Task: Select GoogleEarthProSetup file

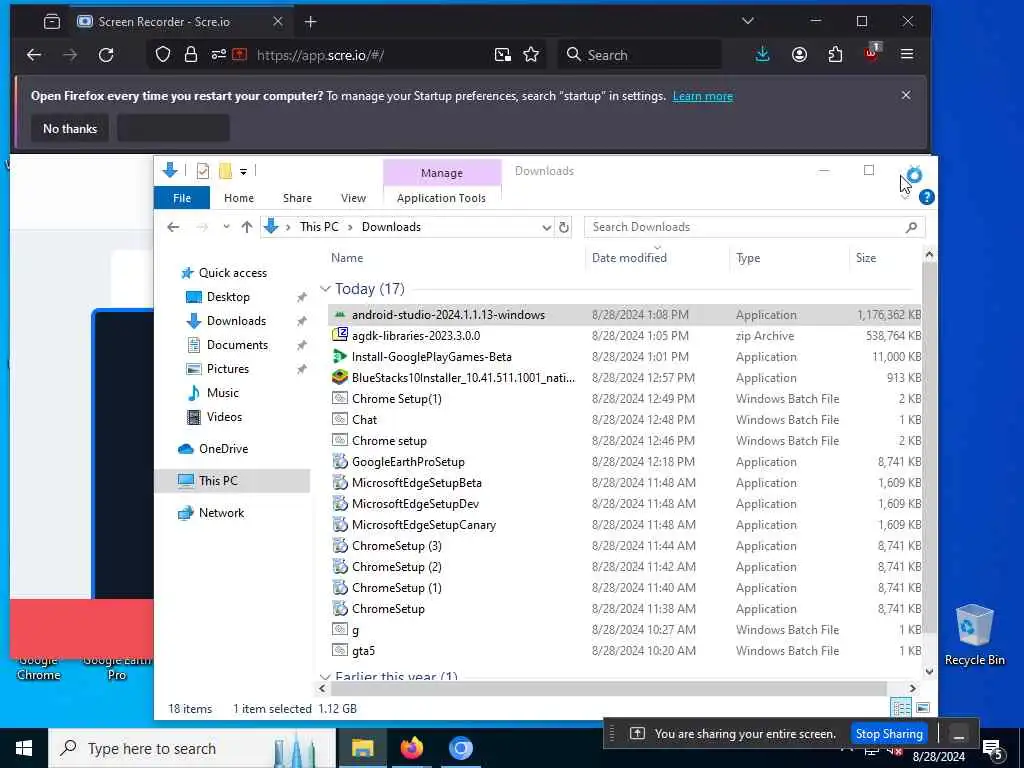Action: 408,462
